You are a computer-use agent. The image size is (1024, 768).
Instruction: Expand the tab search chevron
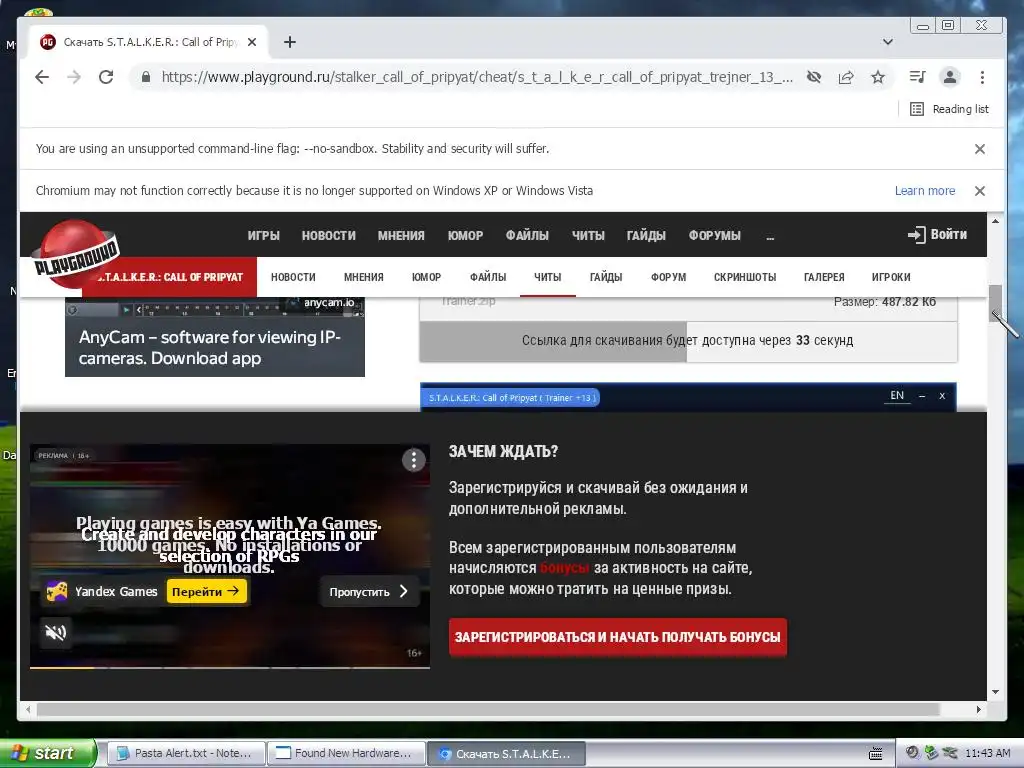888,42
